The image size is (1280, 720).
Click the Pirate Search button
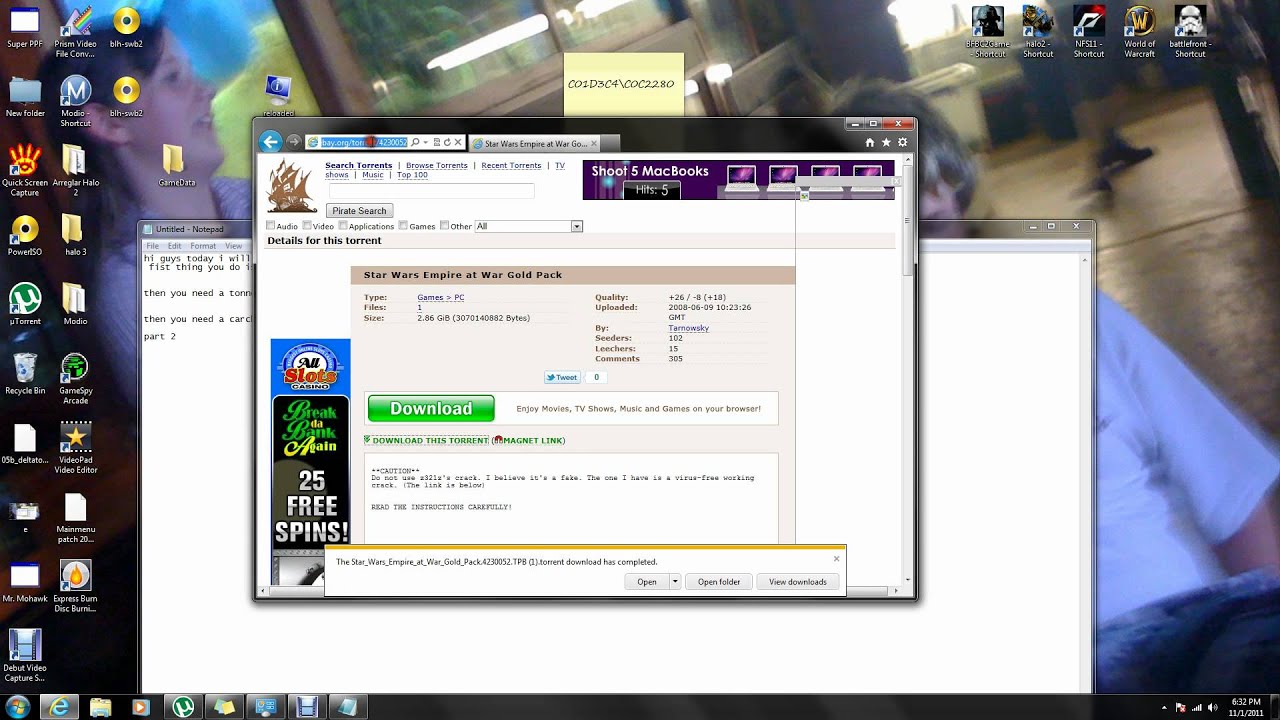359,210
